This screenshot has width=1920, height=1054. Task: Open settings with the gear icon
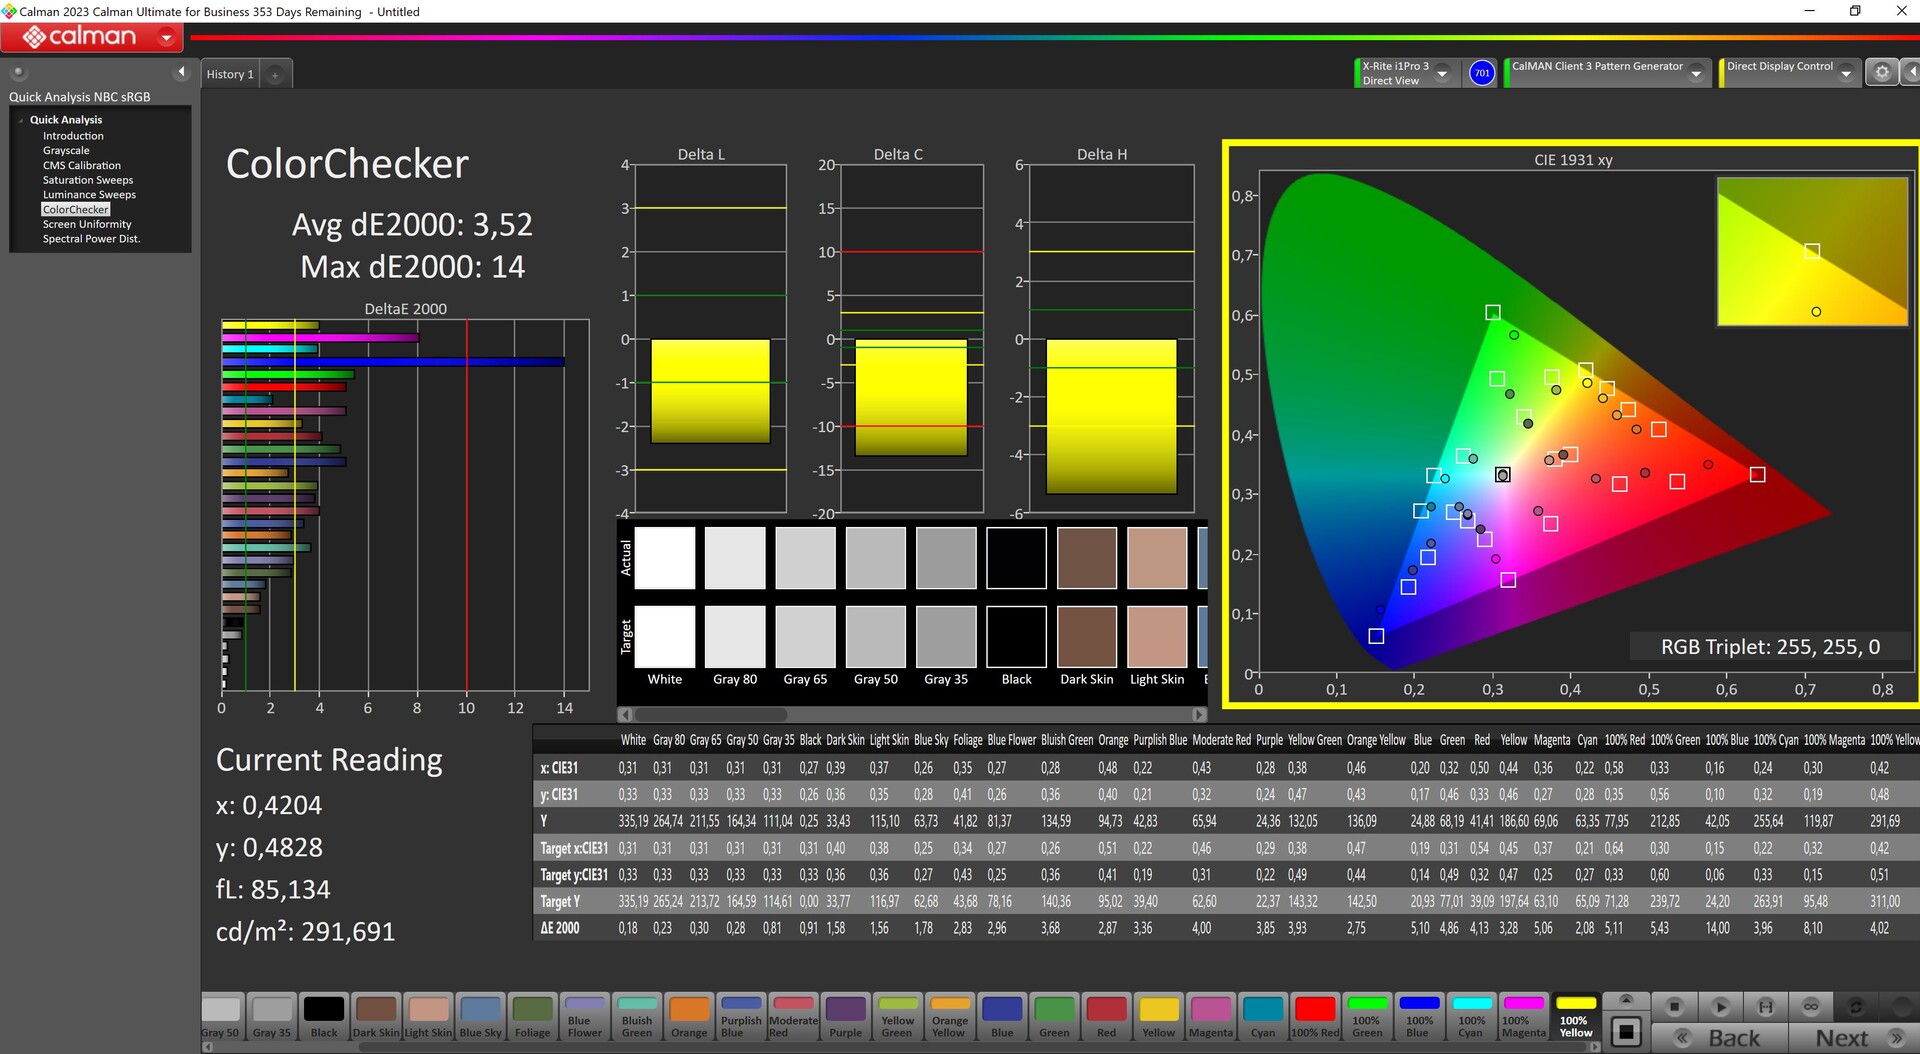pos(1881,73)
